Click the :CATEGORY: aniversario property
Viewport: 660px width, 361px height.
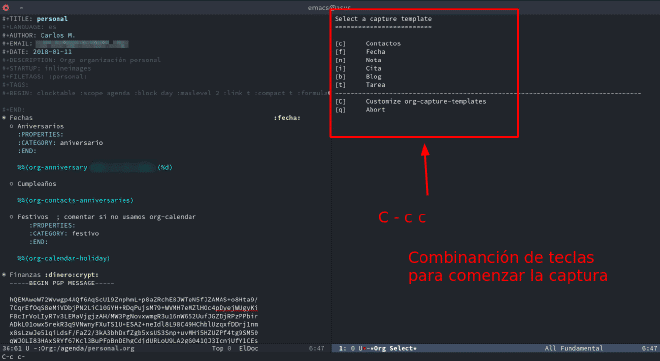point(60,143)
